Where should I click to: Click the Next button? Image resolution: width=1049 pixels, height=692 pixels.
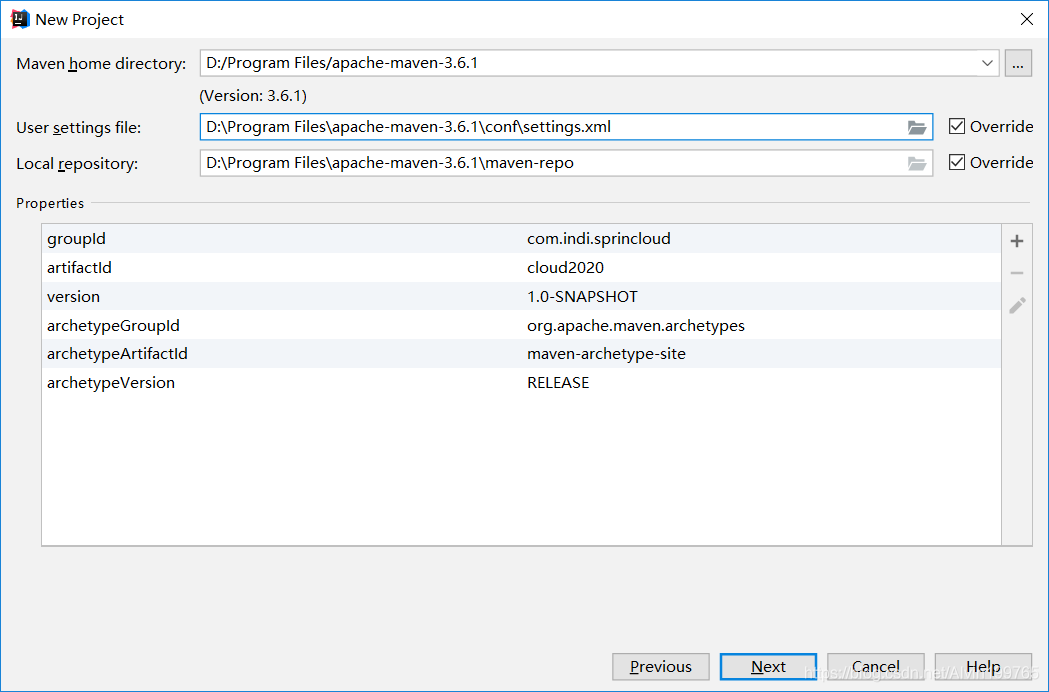pyautogui.click(x=768, y=667)
